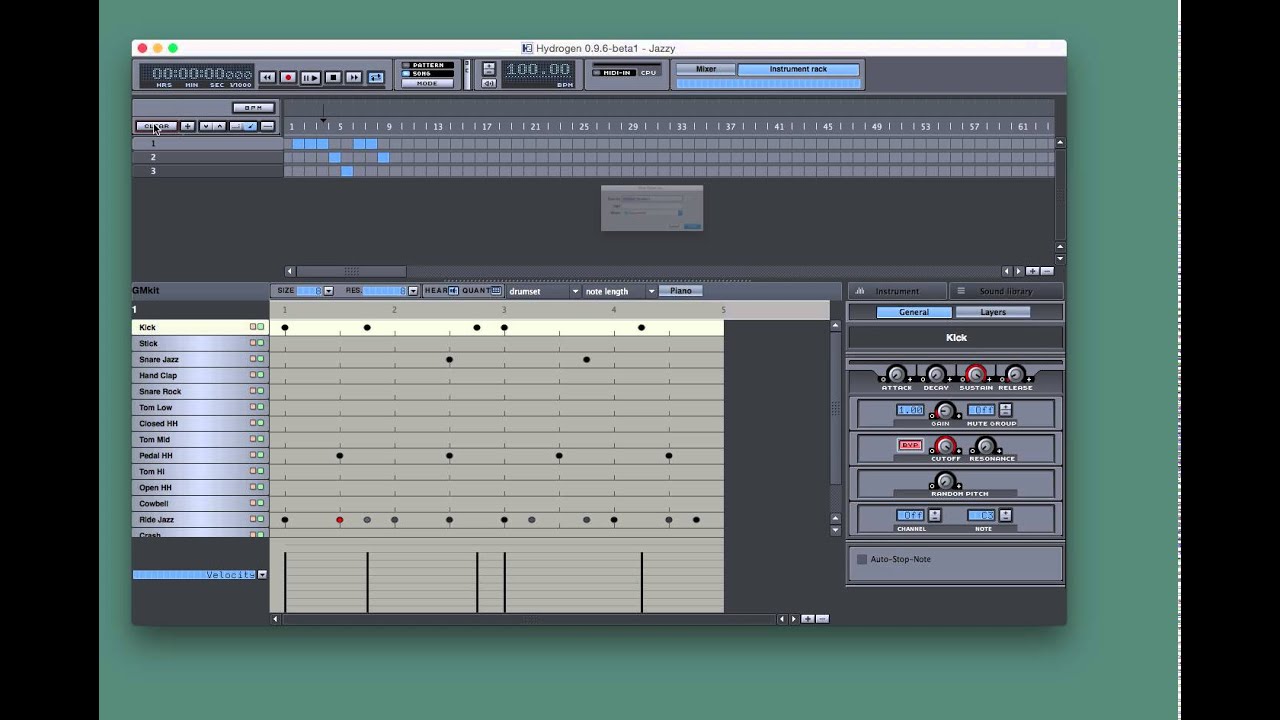Move selected pattern up
This screenshot has height=720, width=1280.
219,126
